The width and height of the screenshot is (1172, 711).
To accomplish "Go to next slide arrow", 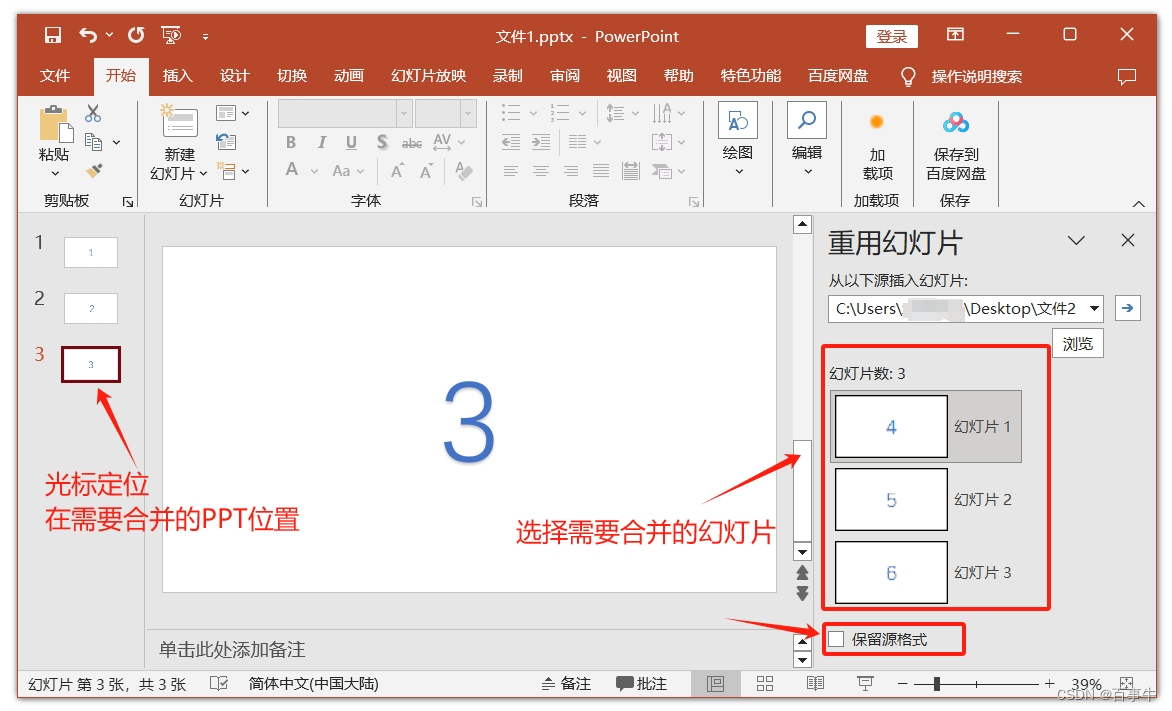I will (x=802, y=594).
